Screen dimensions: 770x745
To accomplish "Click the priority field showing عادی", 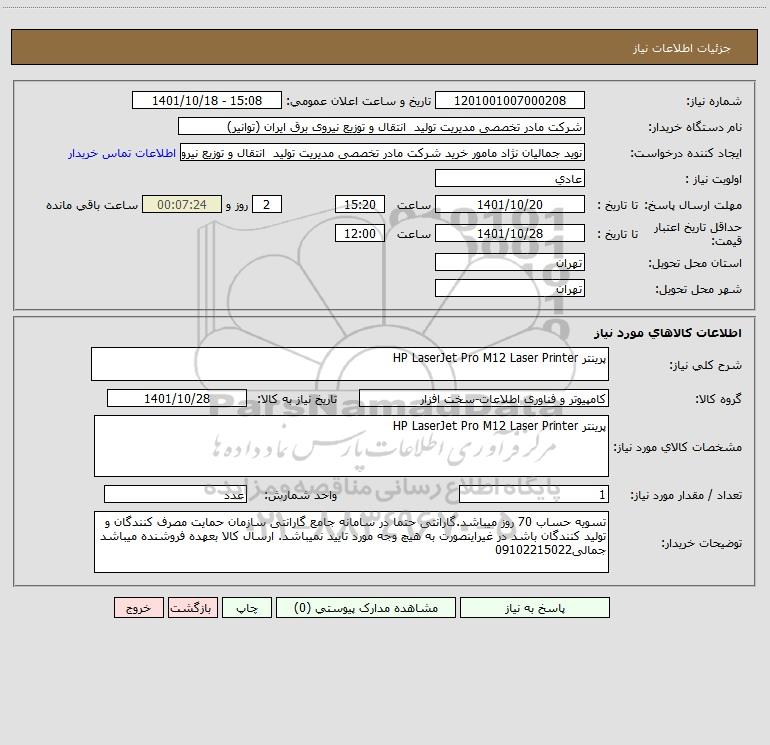I will [510, 178].
